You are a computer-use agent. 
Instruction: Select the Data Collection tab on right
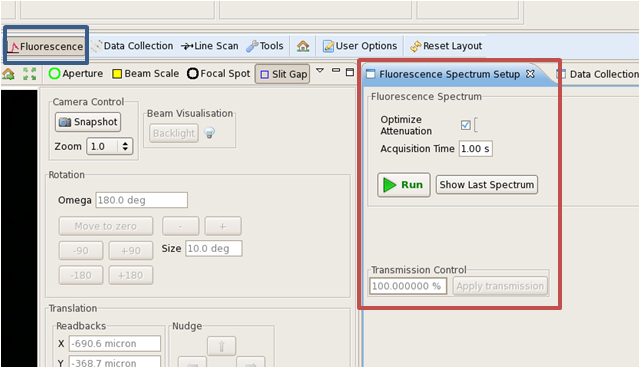(598, 74)
